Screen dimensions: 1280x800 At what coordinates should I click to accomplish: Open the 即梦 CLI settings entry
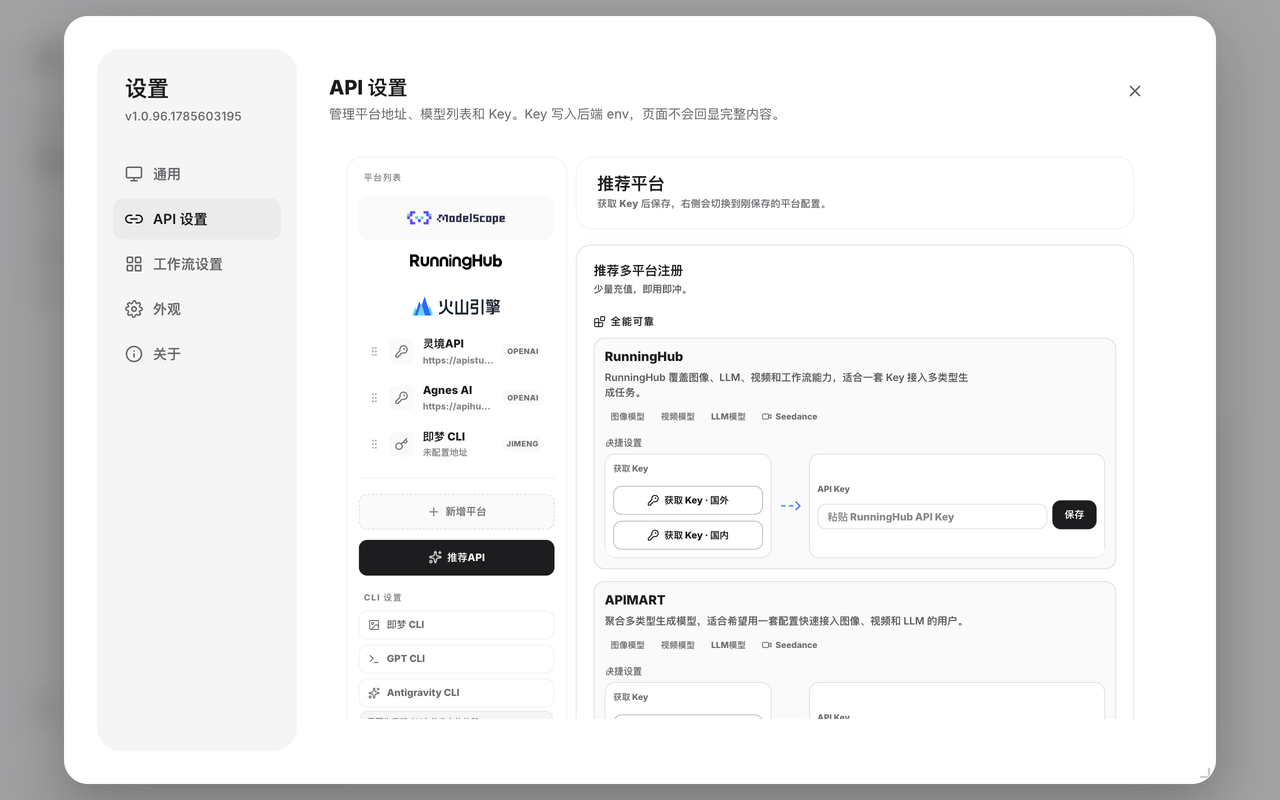pyautogui.click(x=456, y=625)
